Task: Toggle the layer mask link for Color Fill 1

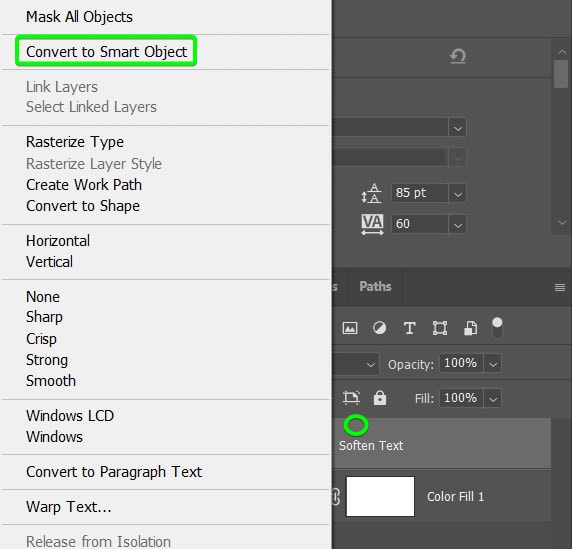Action: (x=336, y=496)
